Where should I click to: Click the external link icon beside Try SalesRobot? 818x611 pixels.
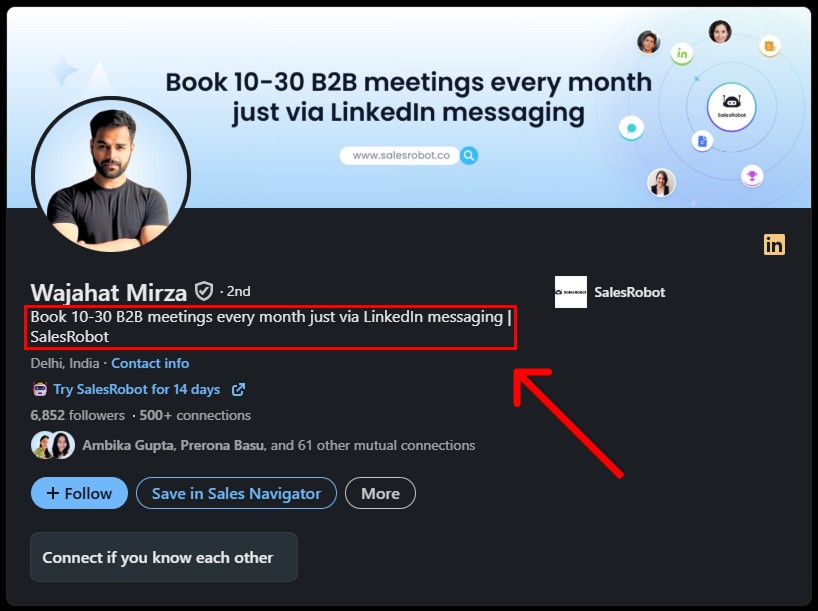(238, 389)
